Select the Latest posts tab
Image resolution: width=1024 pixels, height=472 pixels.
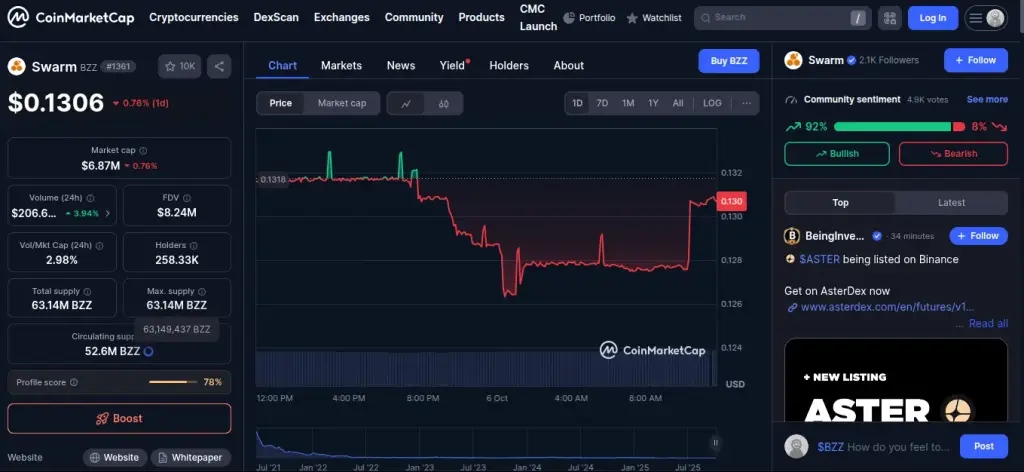pyautogui.click(x=952, y=202)
